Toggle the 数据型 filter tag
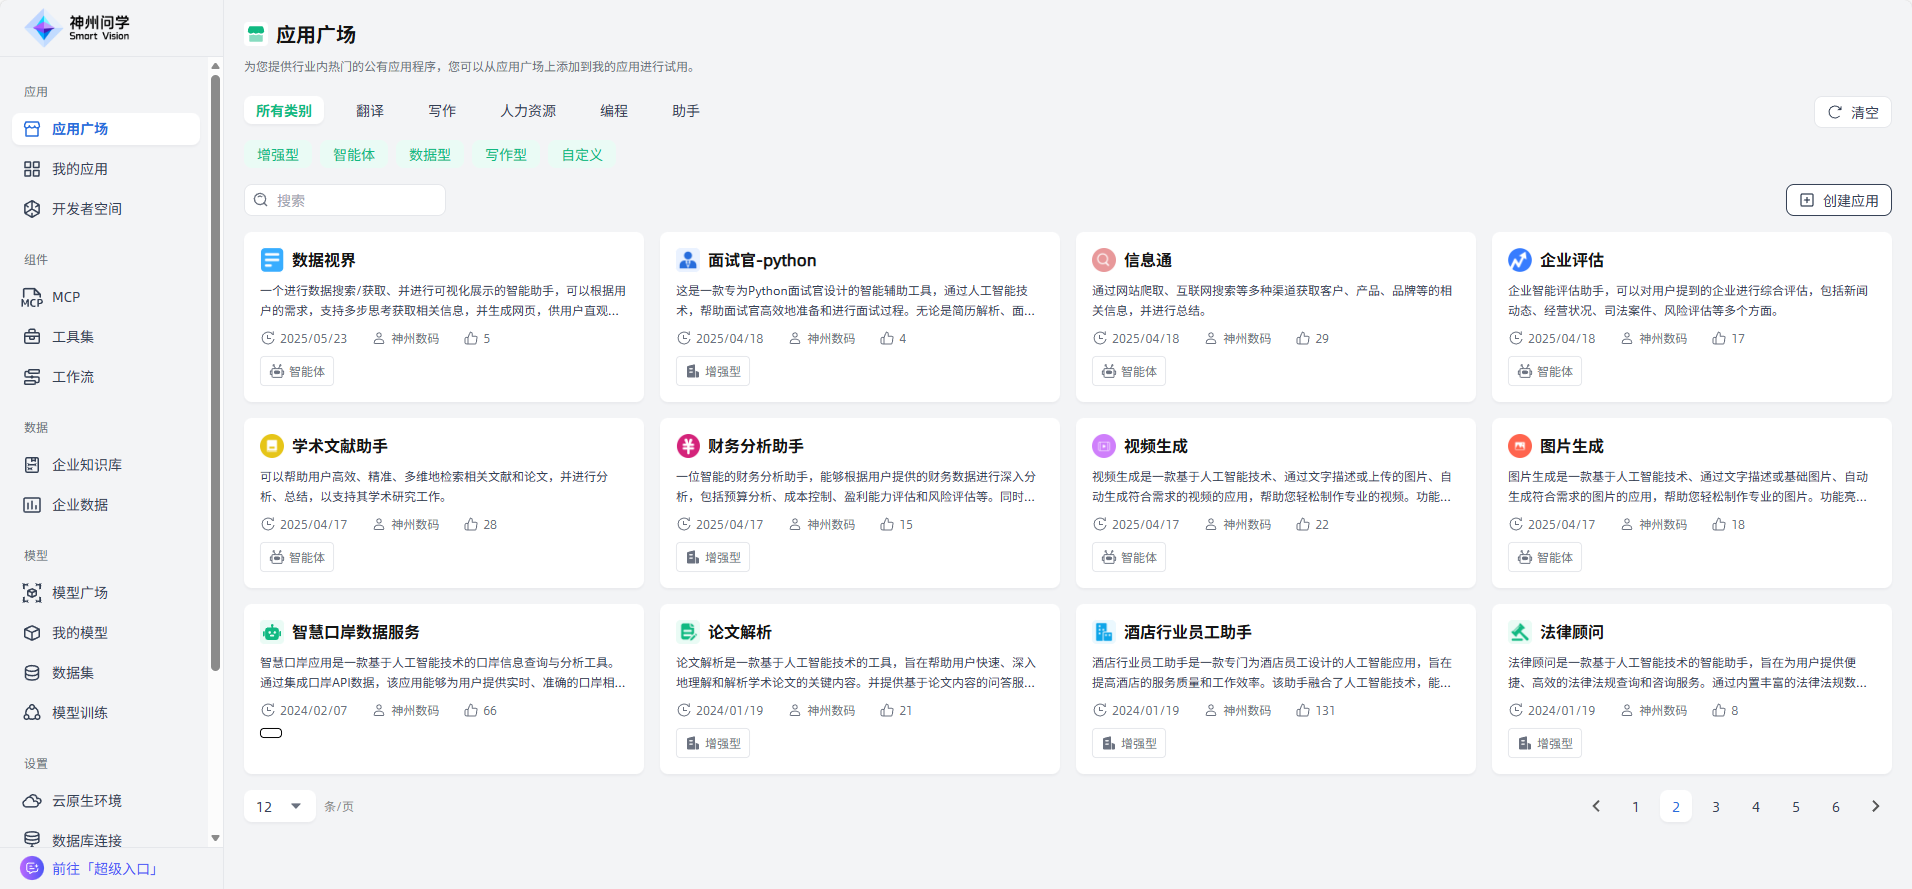This screenshot has height=889, width=1912. (430, 155)
